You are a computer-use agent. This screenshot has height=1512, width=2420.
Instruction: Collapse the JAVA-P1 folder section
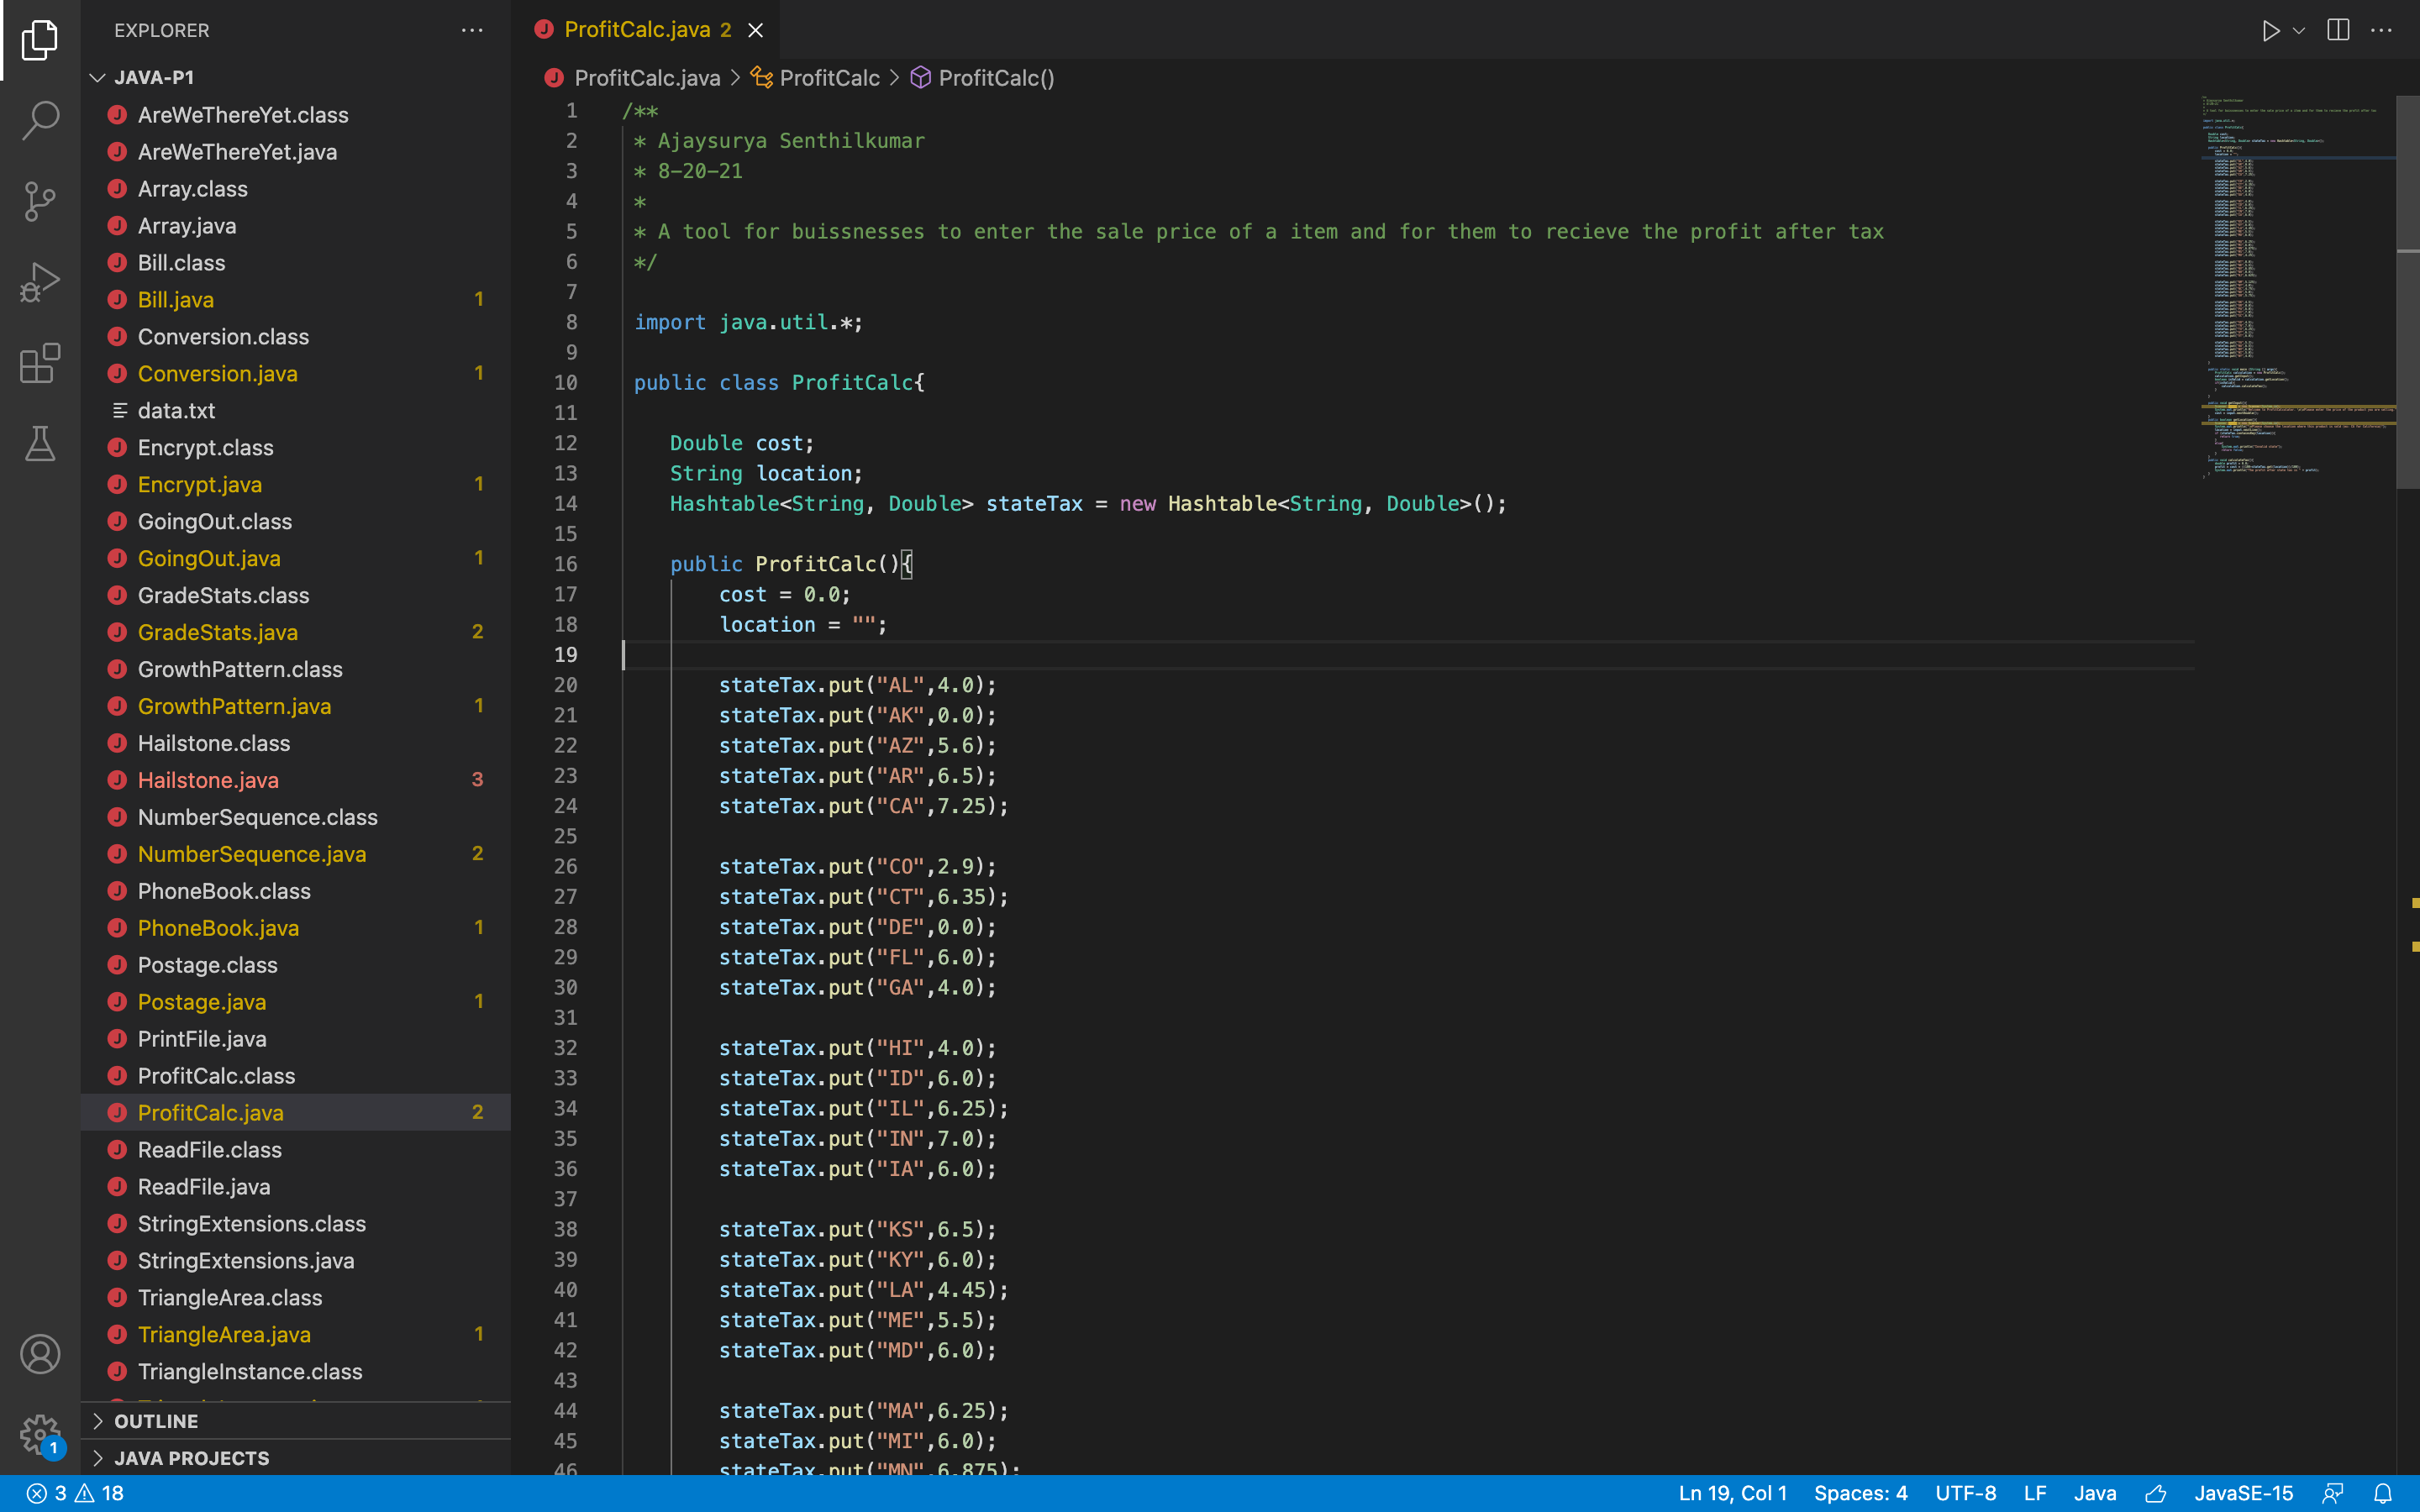pos(154,77)
